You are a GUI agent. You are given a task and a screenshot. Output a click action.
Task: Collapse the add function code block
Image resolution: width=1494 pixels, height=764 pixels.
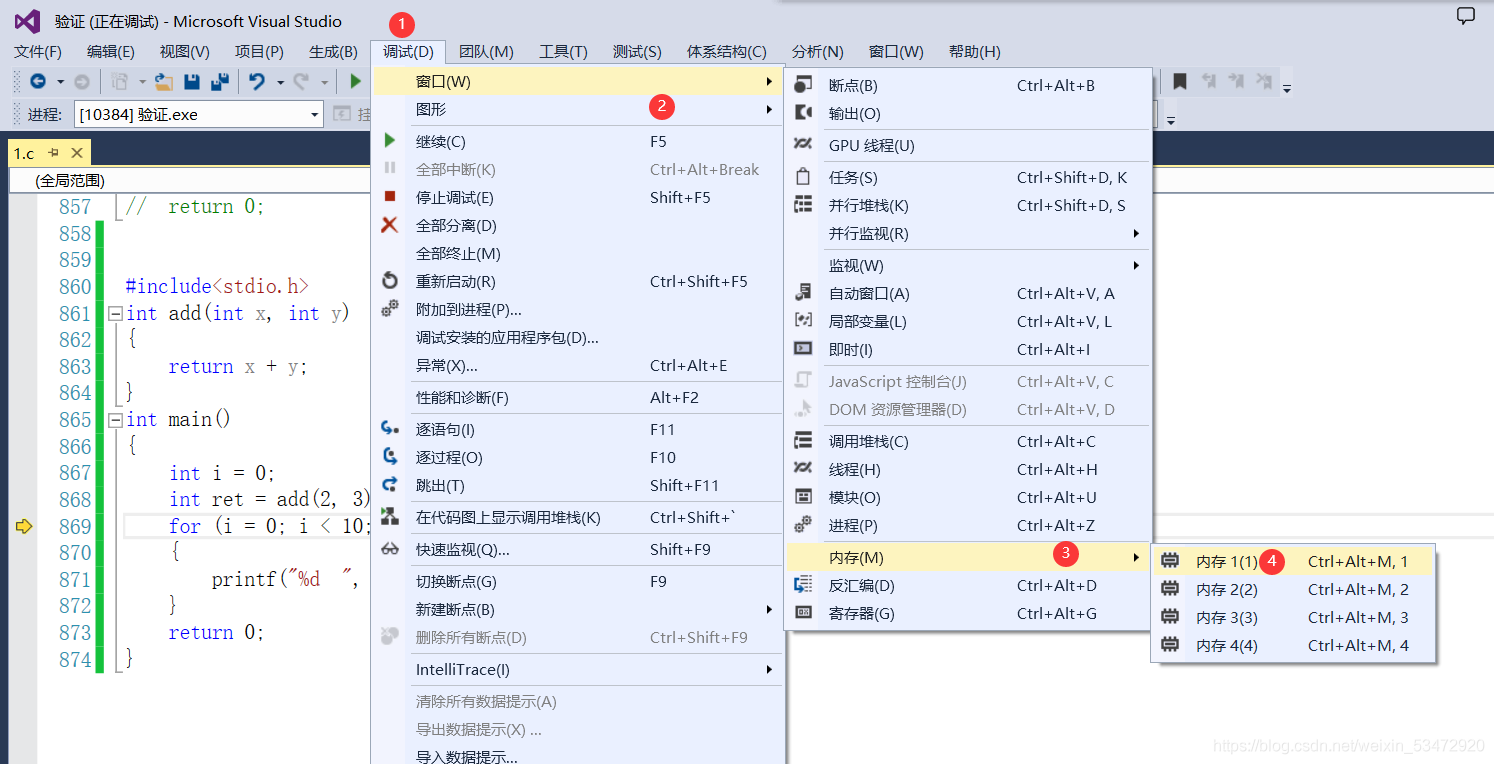[x=115, y=313]
